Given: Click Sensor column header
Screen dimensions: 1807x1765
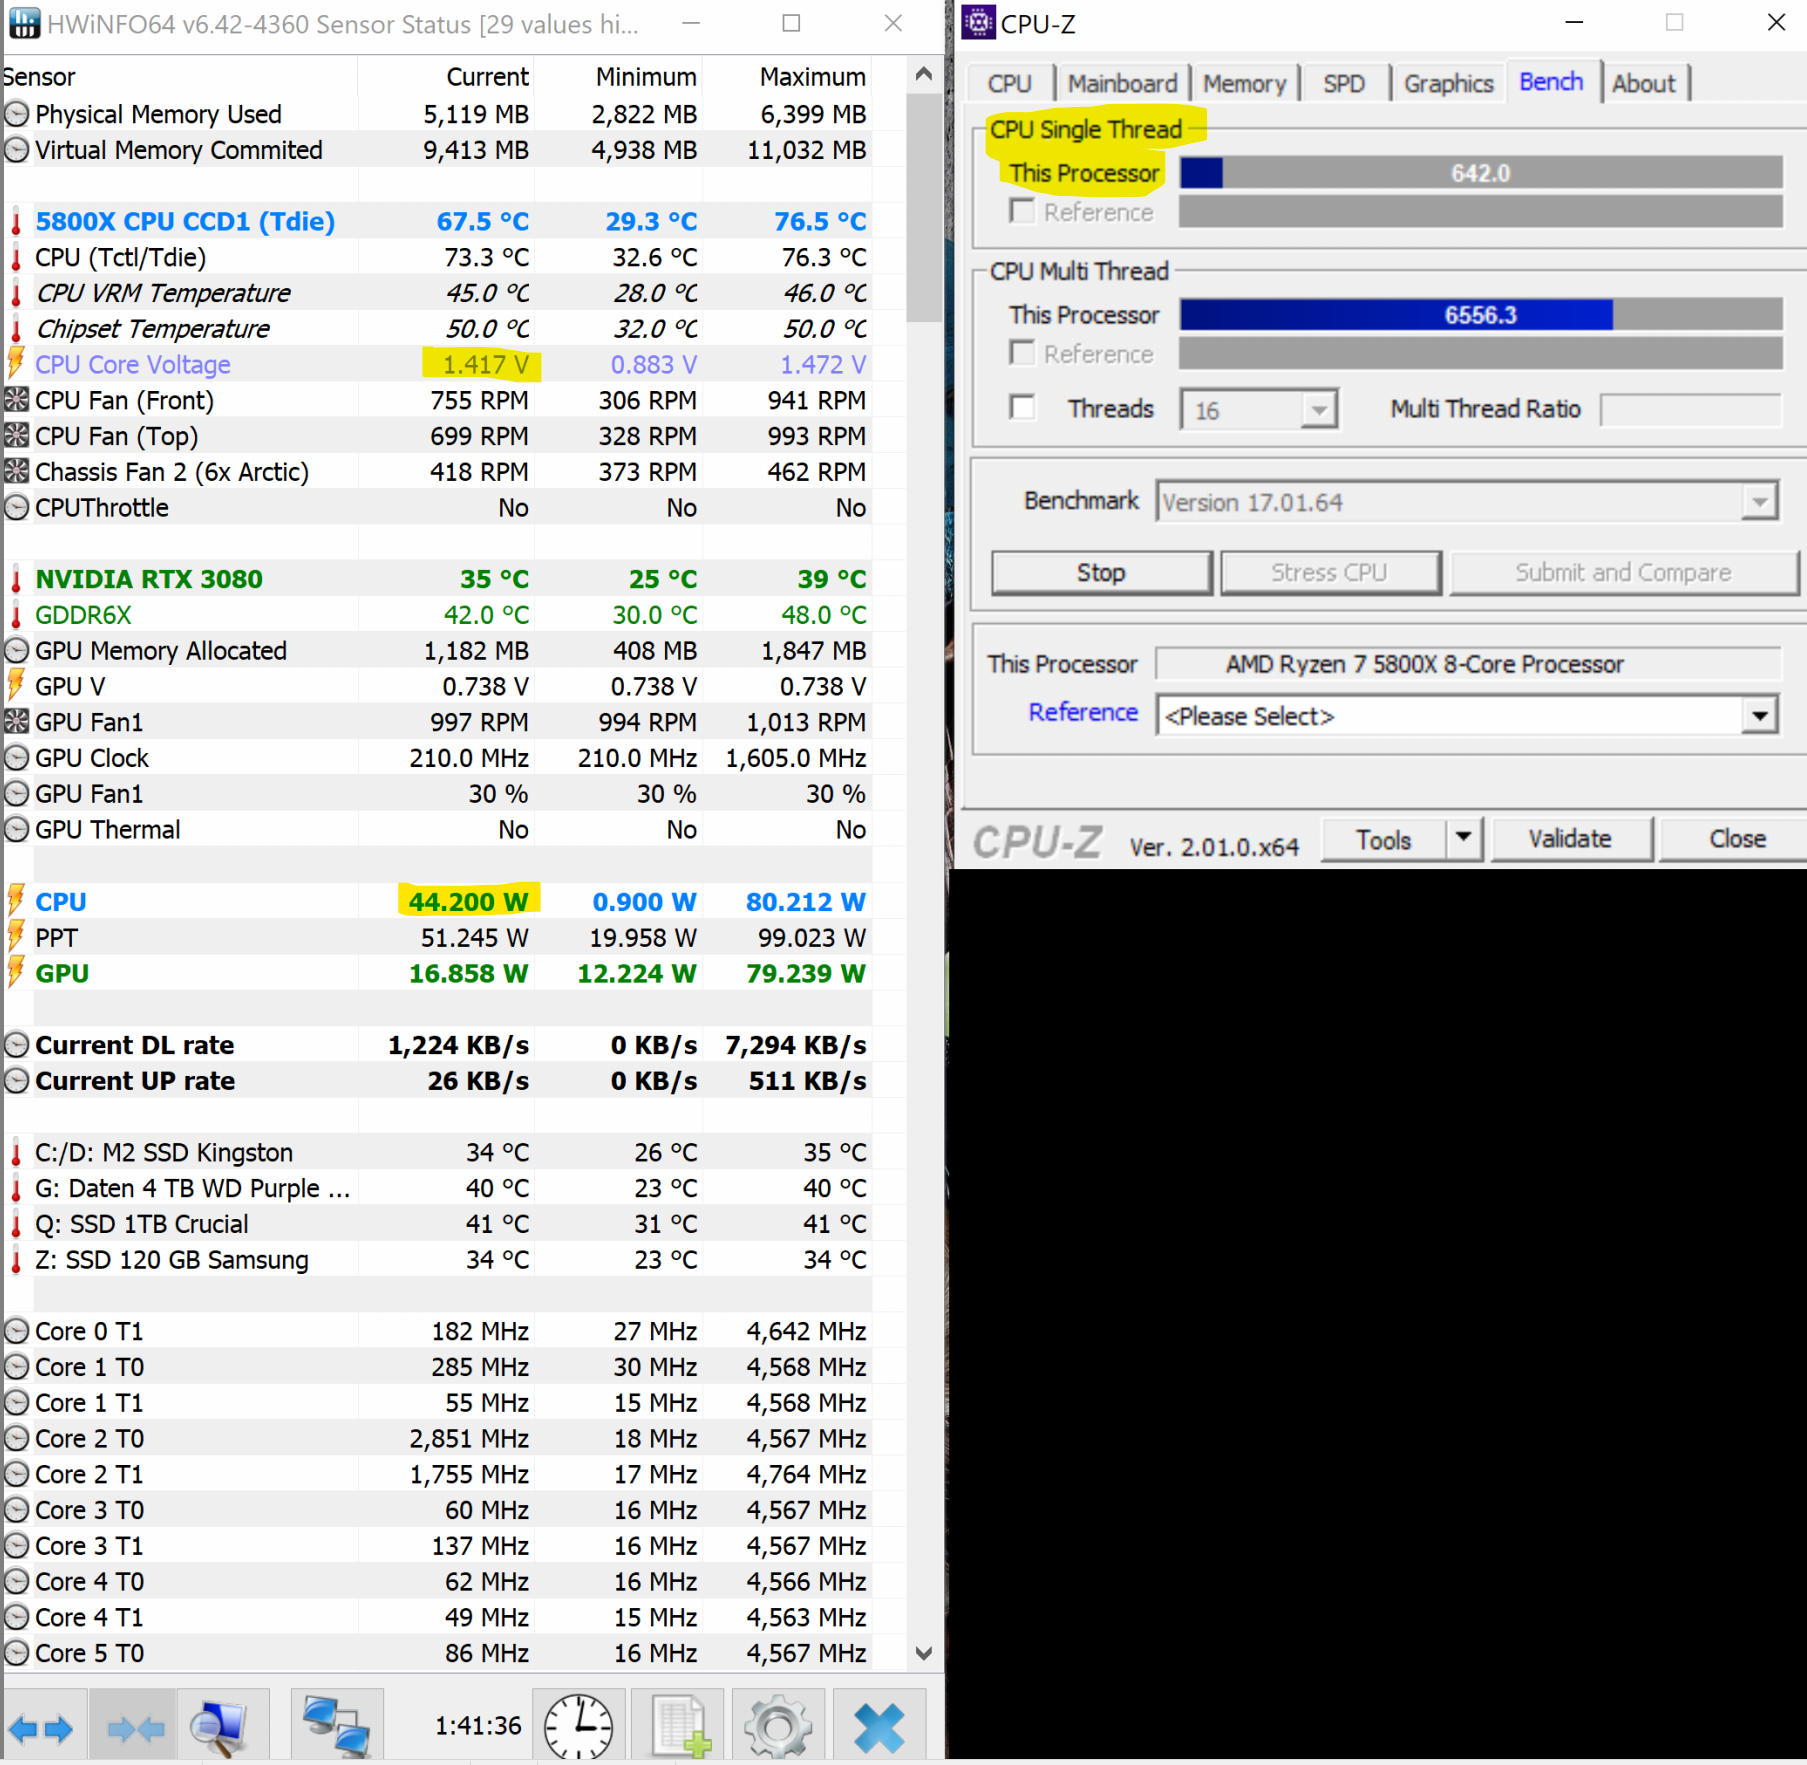Looking at the screenshot, I should (39, 77).
